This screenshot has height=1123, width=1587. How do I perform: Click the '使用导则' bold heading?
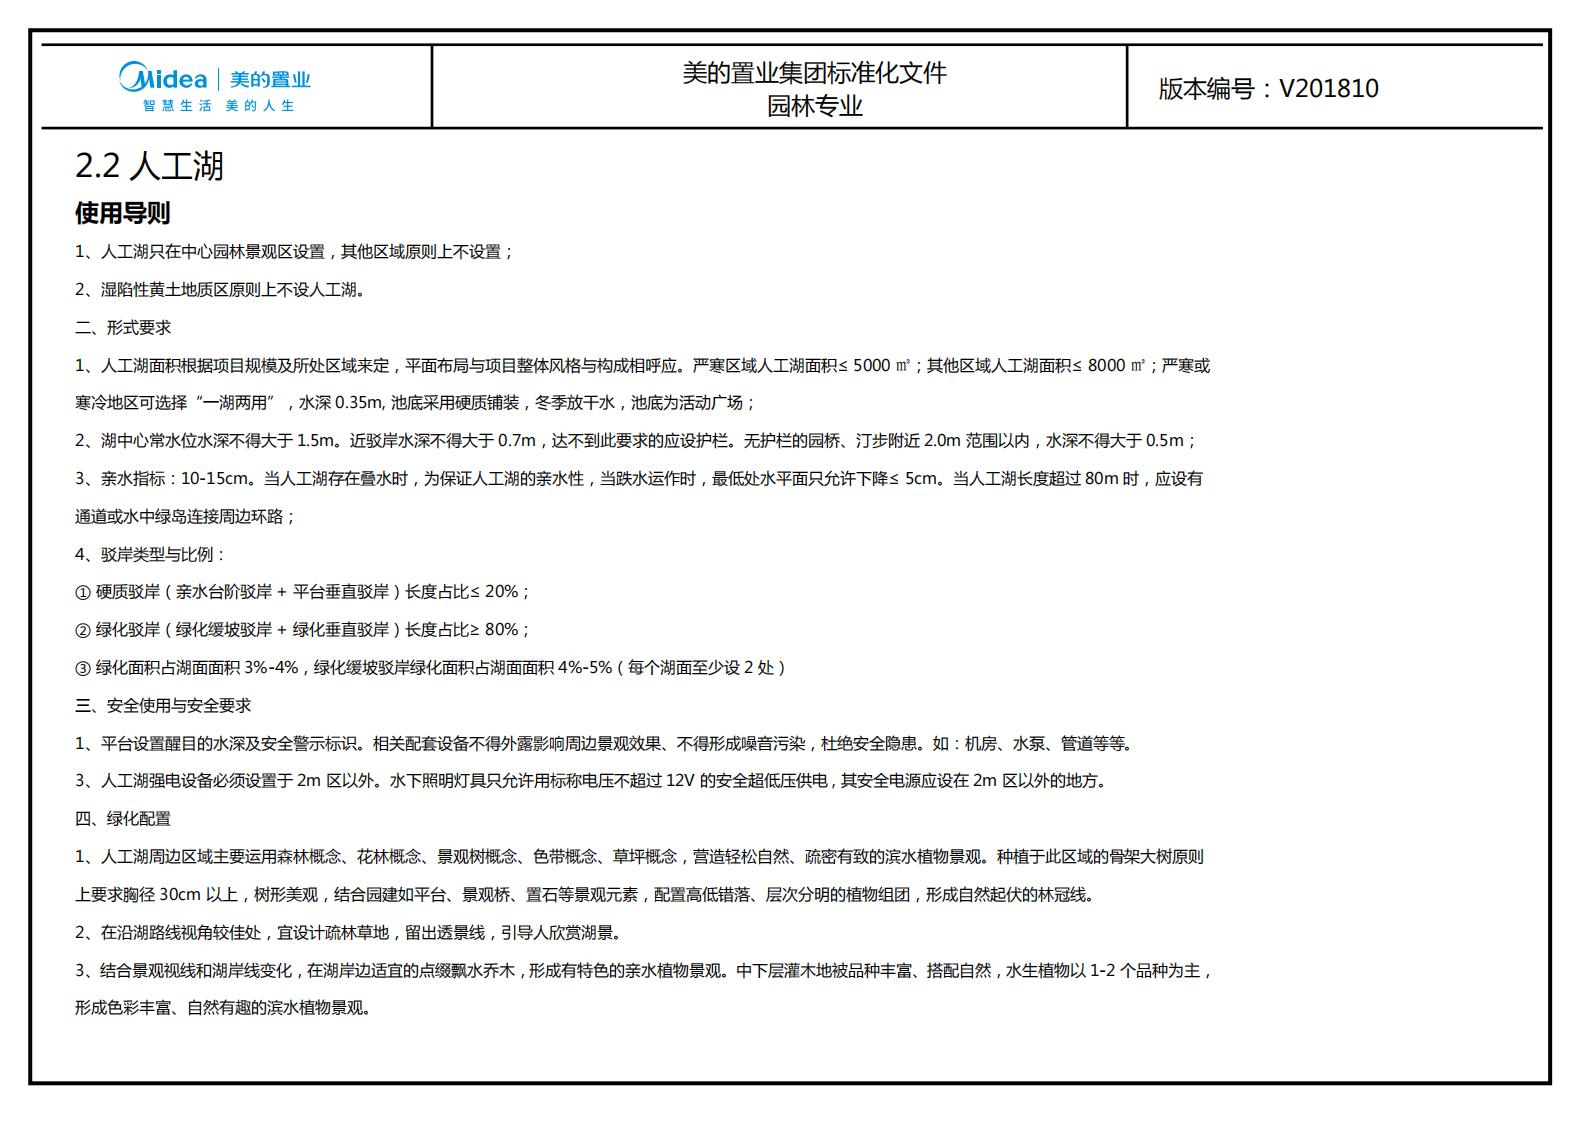(123, 213)
